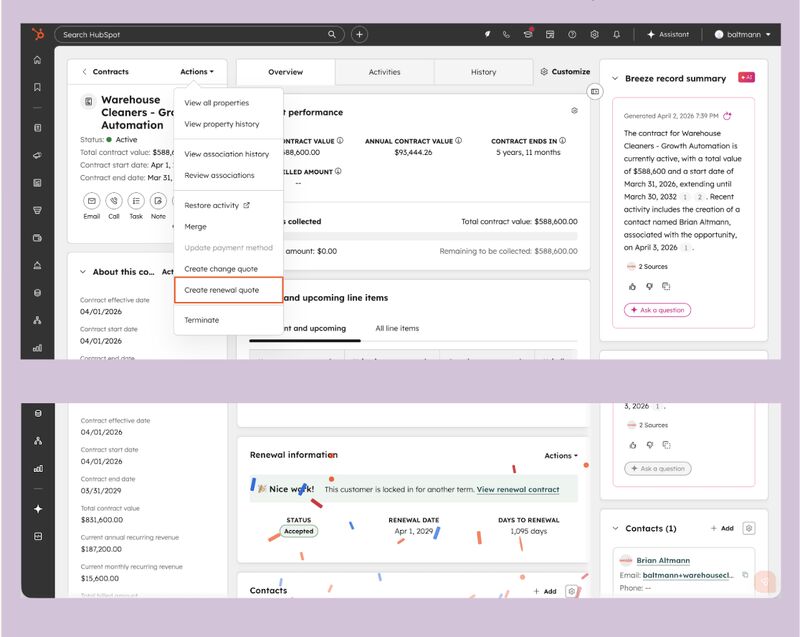Viewport: 800px width, 637px height.
Task: Regenerate the Breeze summary via refresh icon
Action: 727,116
